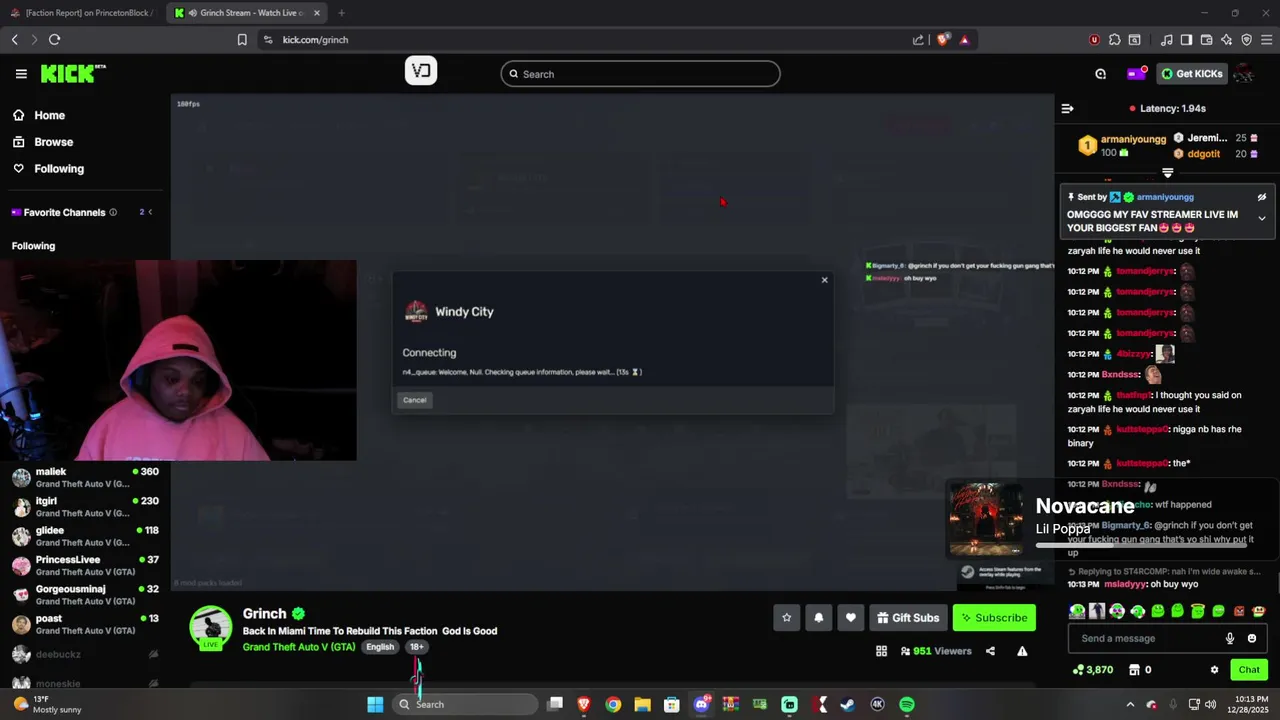Open offline deebuckz channel

coord(85,654)
